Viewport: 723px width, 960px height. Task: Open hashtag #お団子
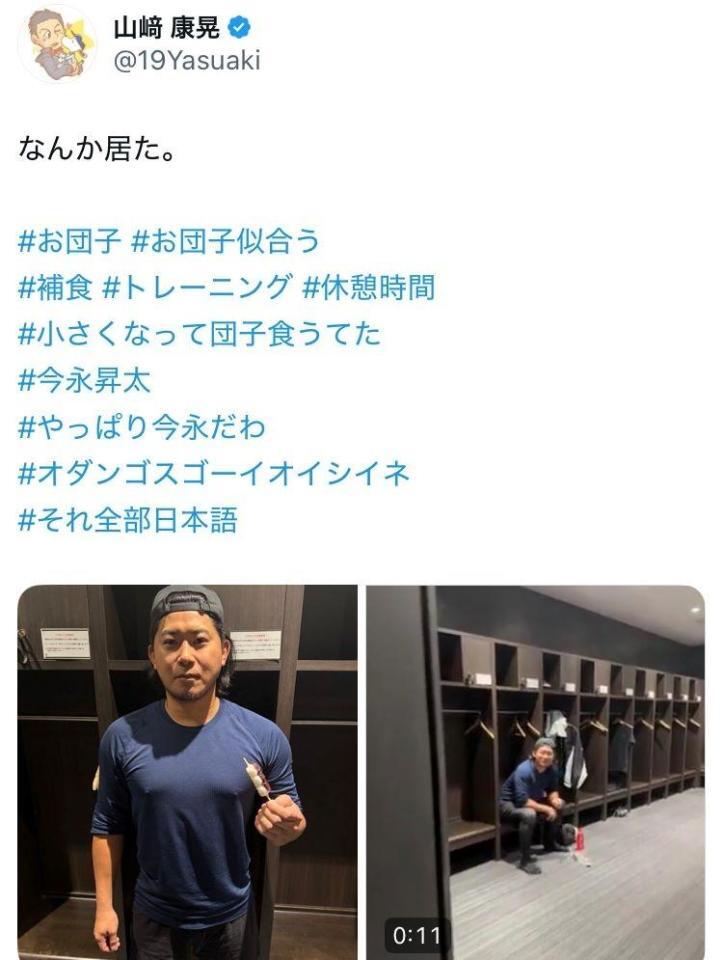pyautogui.click(x=70, y=241)
